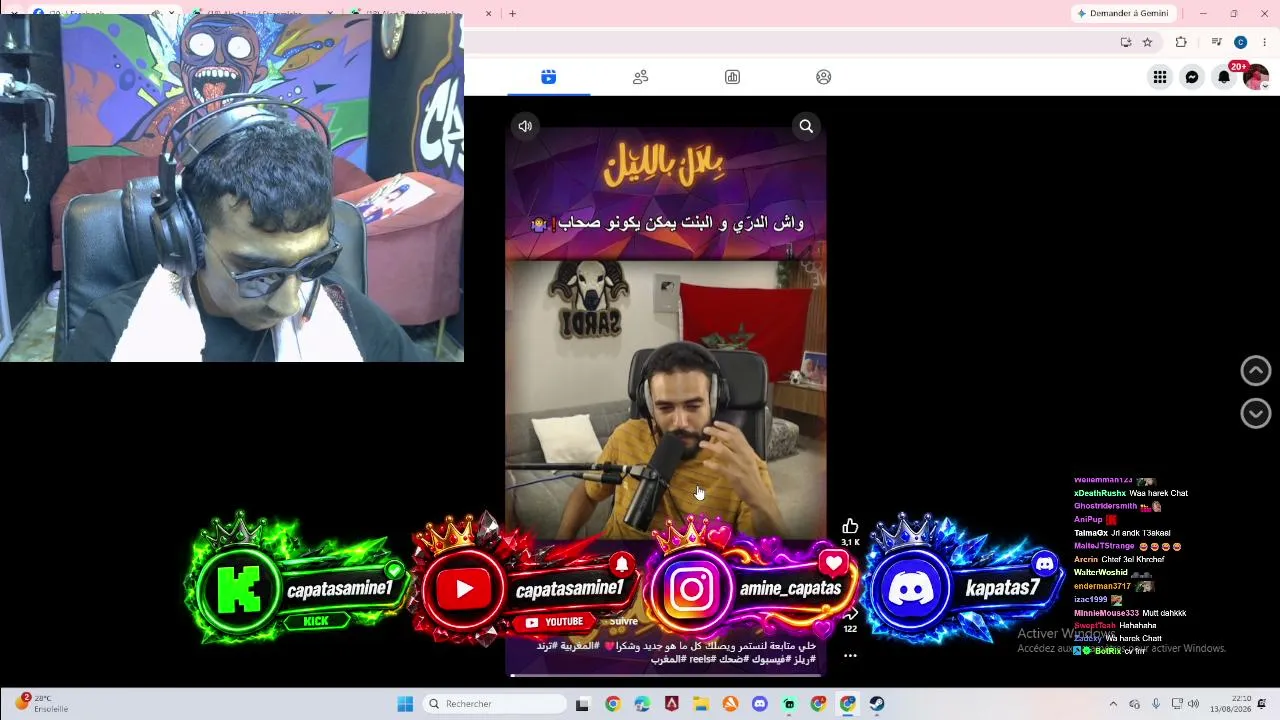The image size is (1280, 720).
Task: Open the reel's three-dot options
Action: [850, 656]
